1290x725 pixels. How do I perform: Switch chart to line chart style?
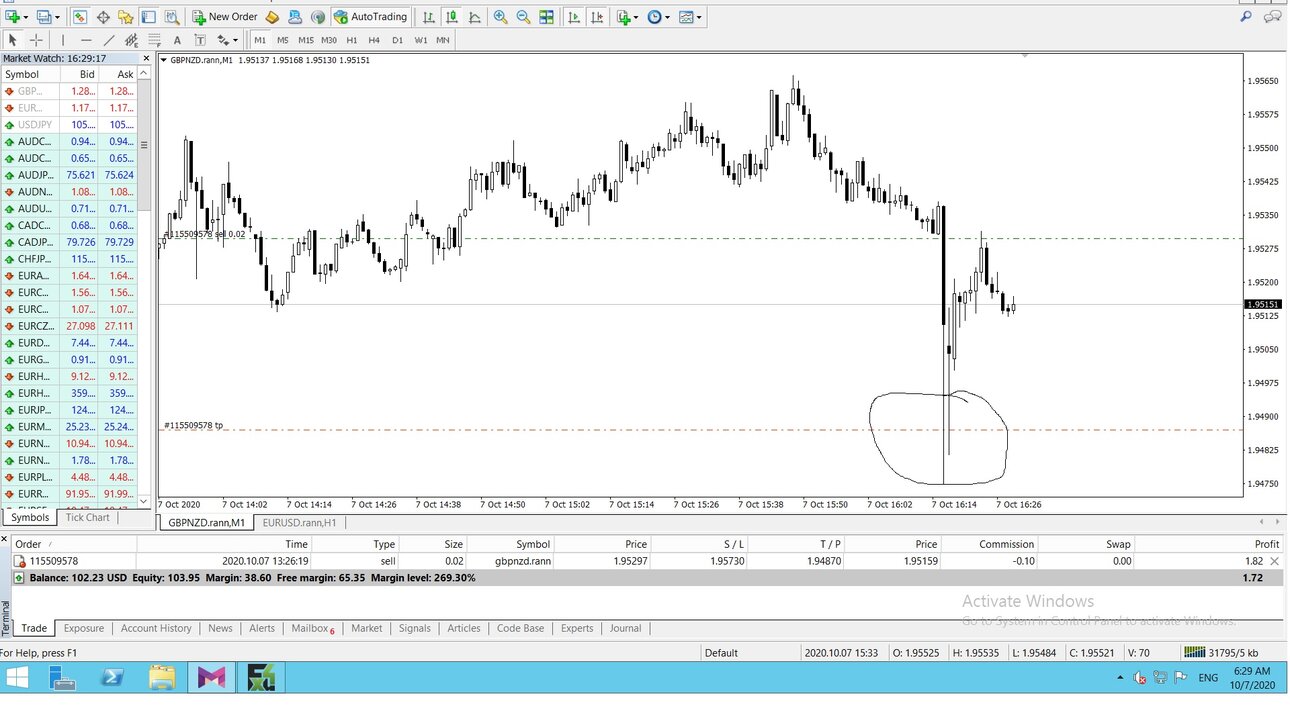coord(474,17)
